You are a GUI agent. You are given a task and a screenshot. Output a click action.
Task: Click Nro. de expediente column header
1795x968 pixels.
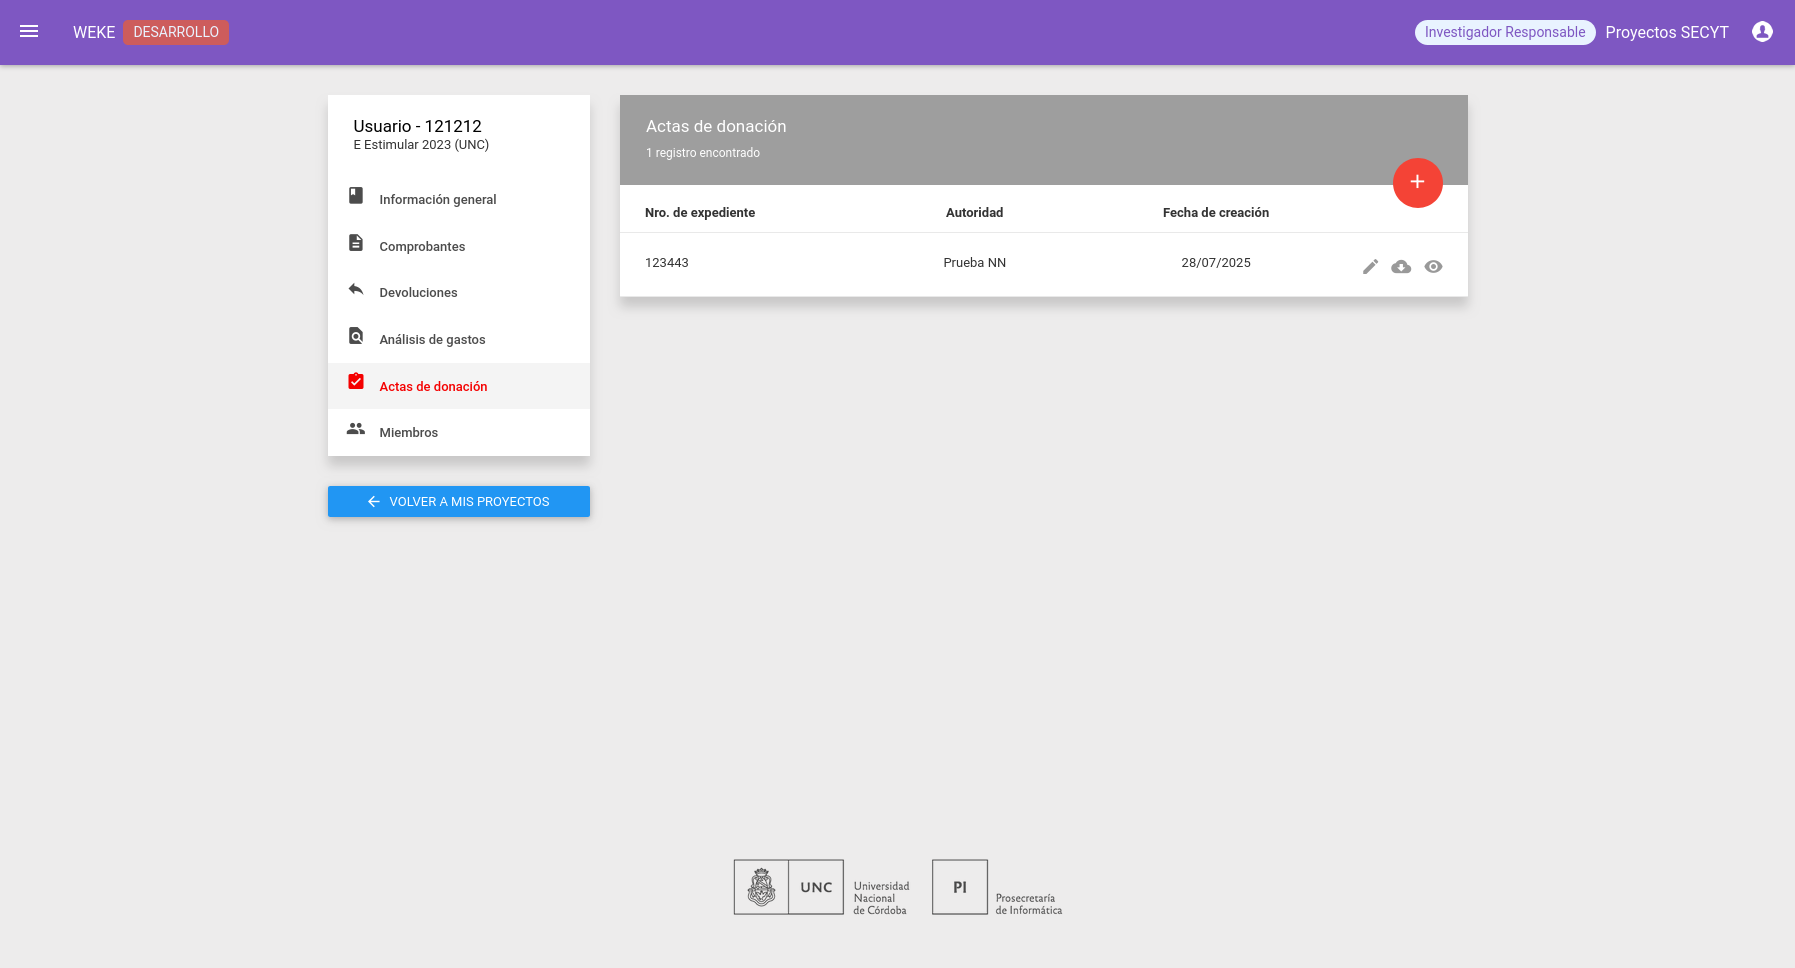pyautogui.click(x=700, y=212)
